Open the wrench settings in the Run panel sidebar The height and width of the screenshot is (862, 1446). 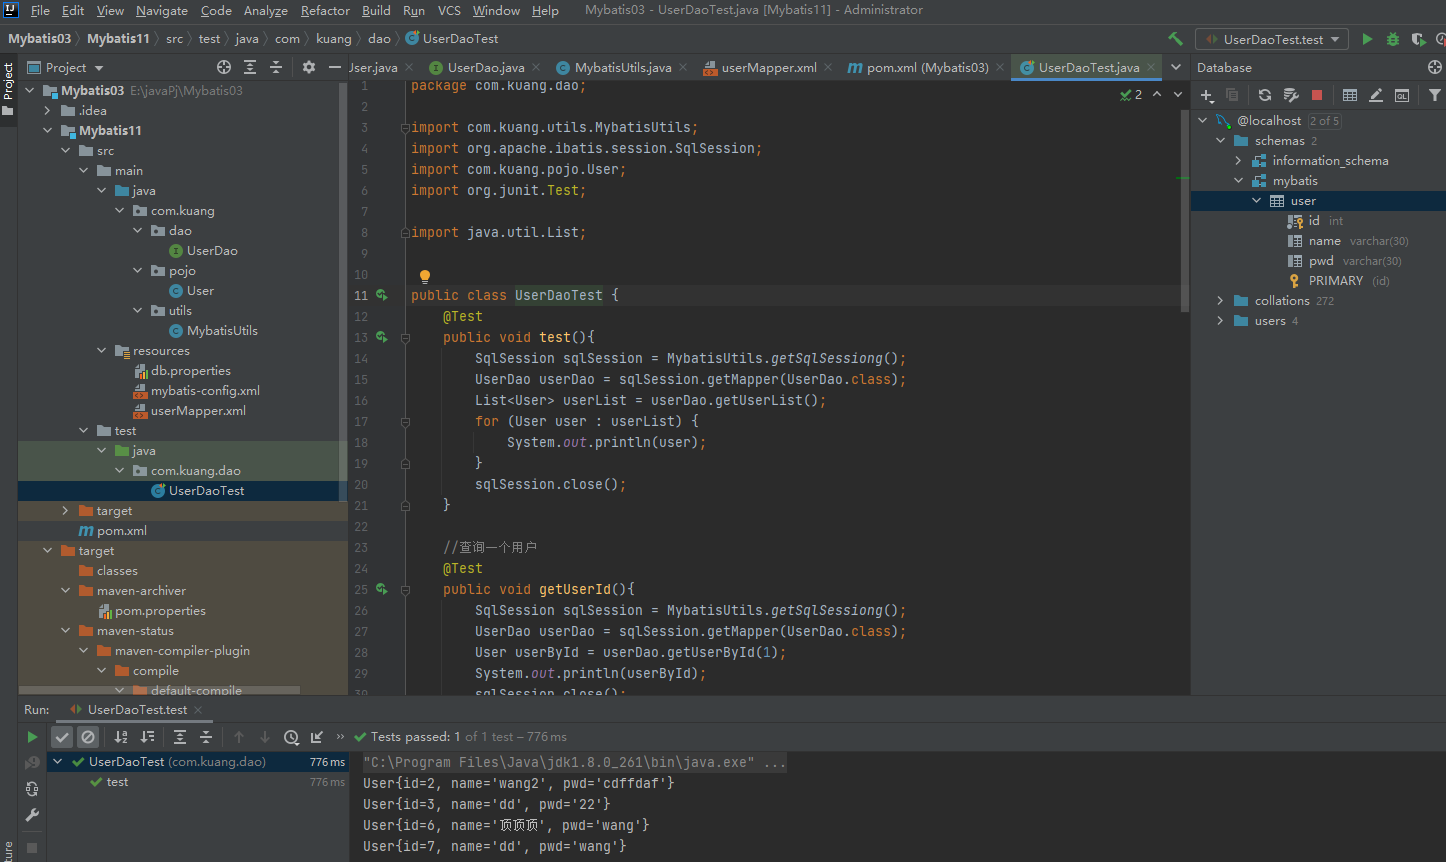(x=32, y=815)
